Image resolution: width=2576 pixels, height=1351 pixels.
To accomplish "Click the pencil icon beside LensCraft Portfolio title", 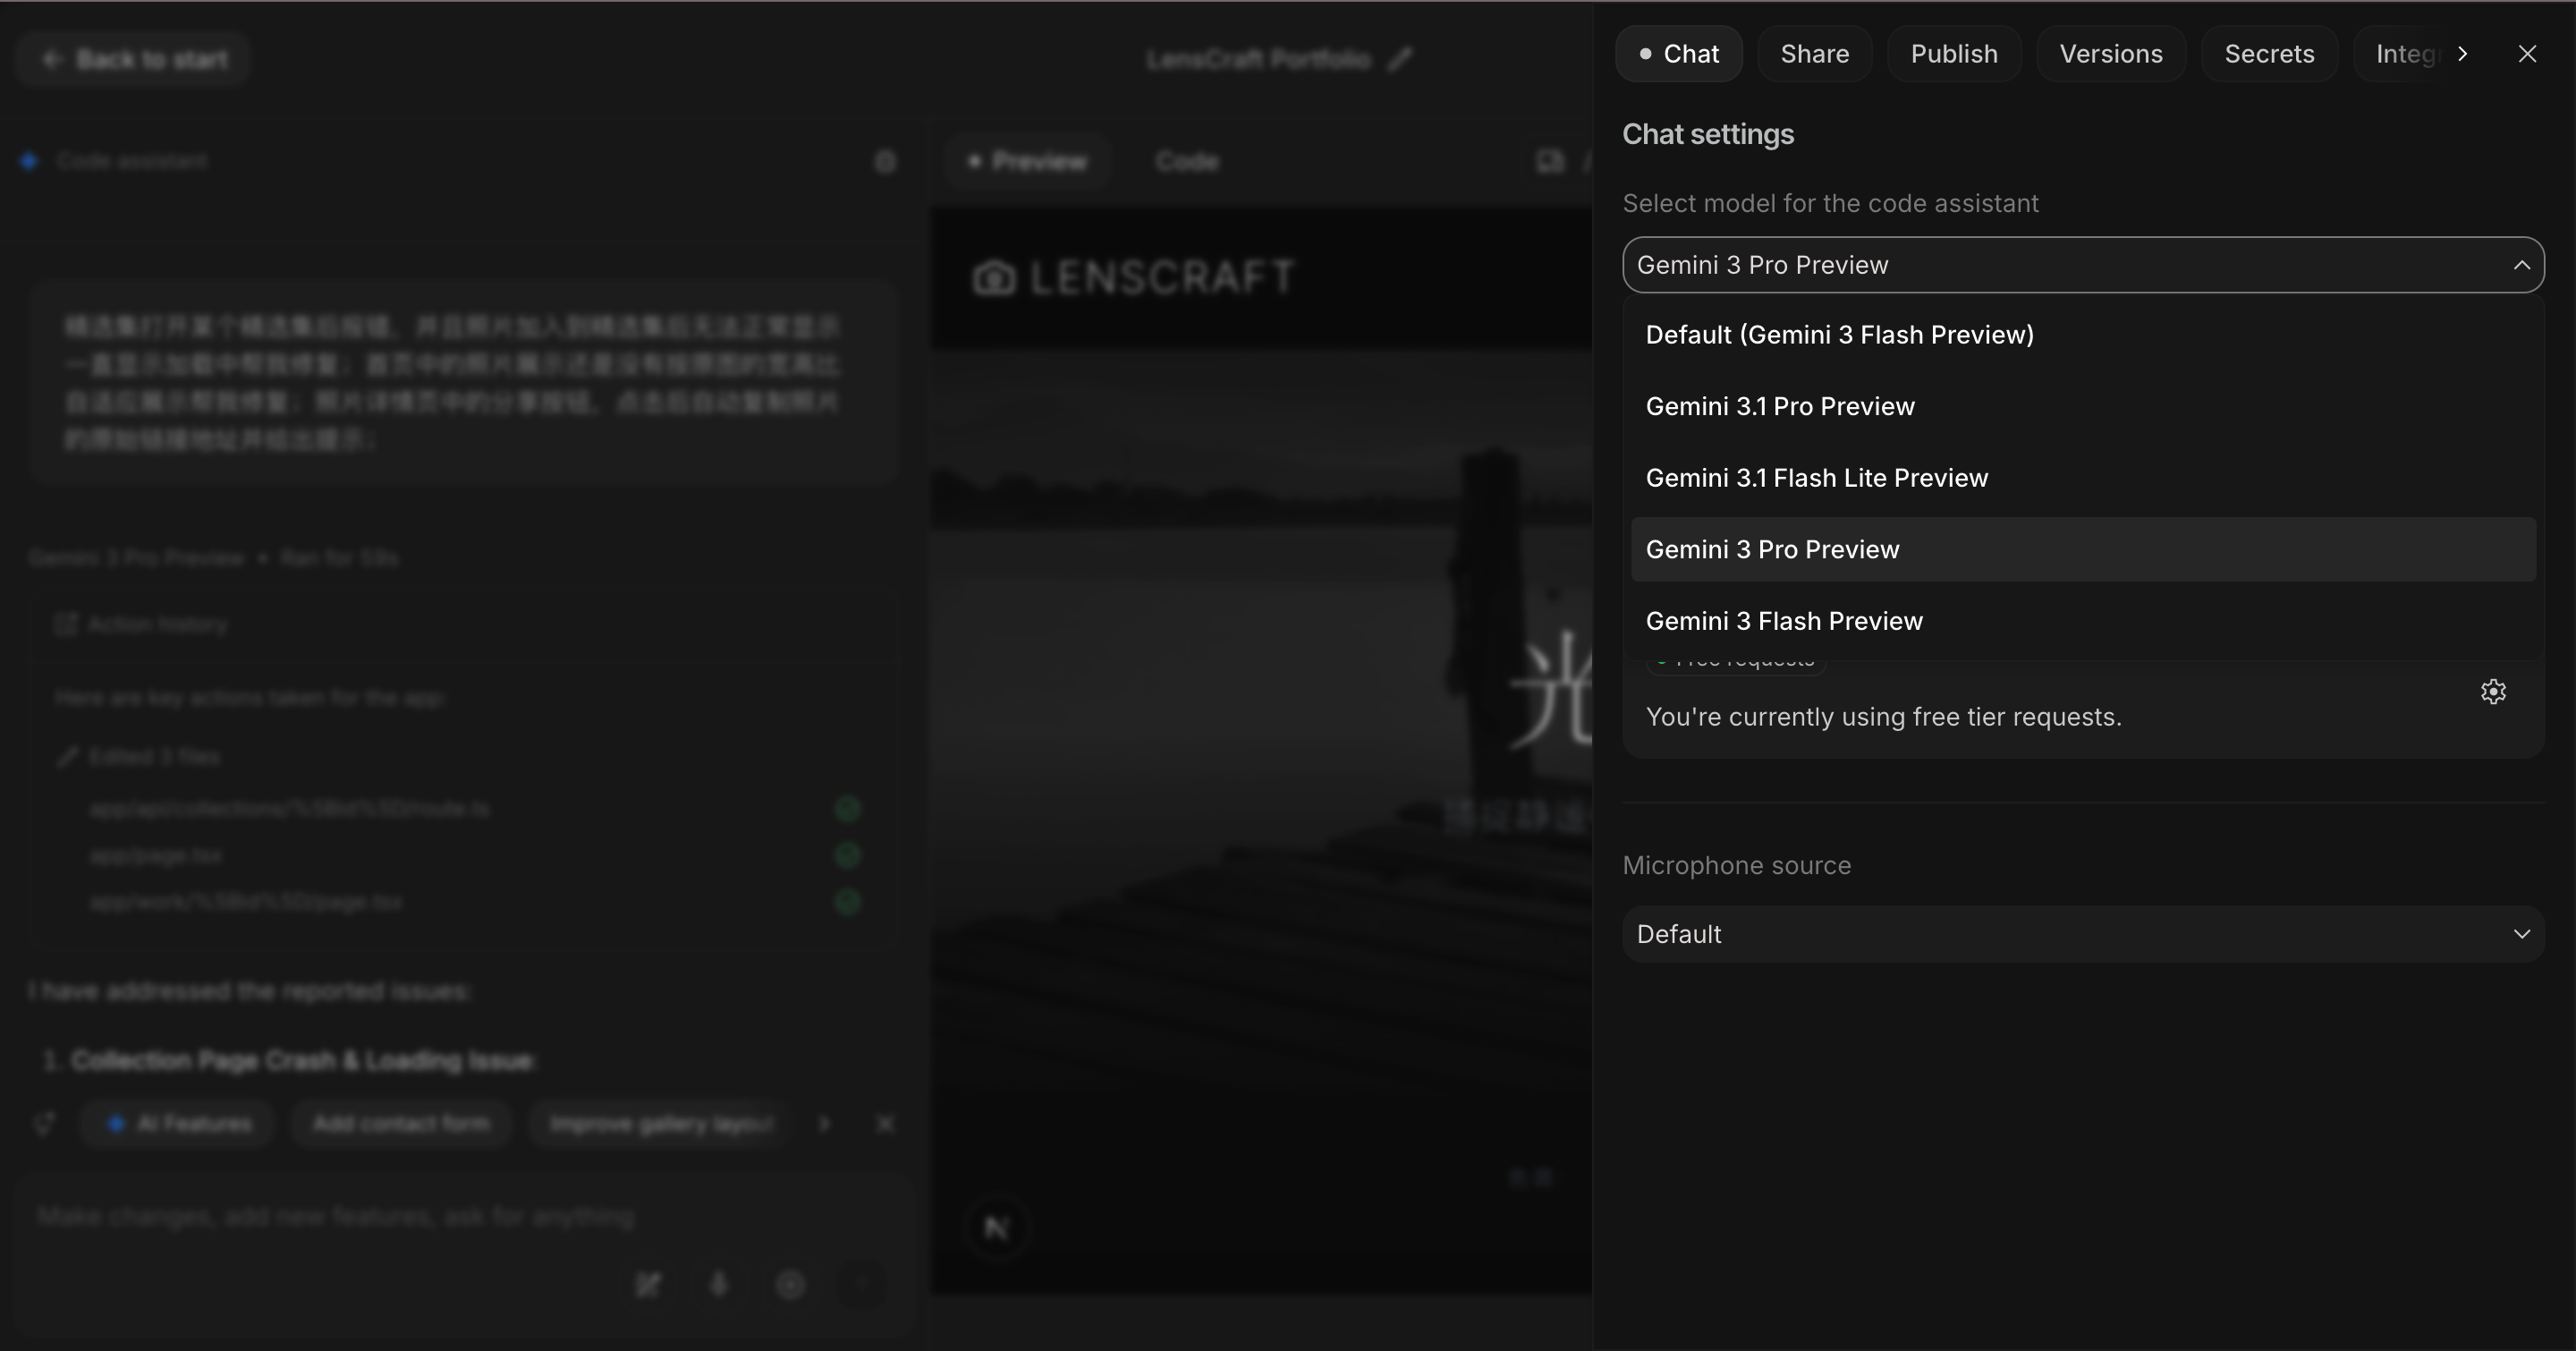I will pos(1401,60).
